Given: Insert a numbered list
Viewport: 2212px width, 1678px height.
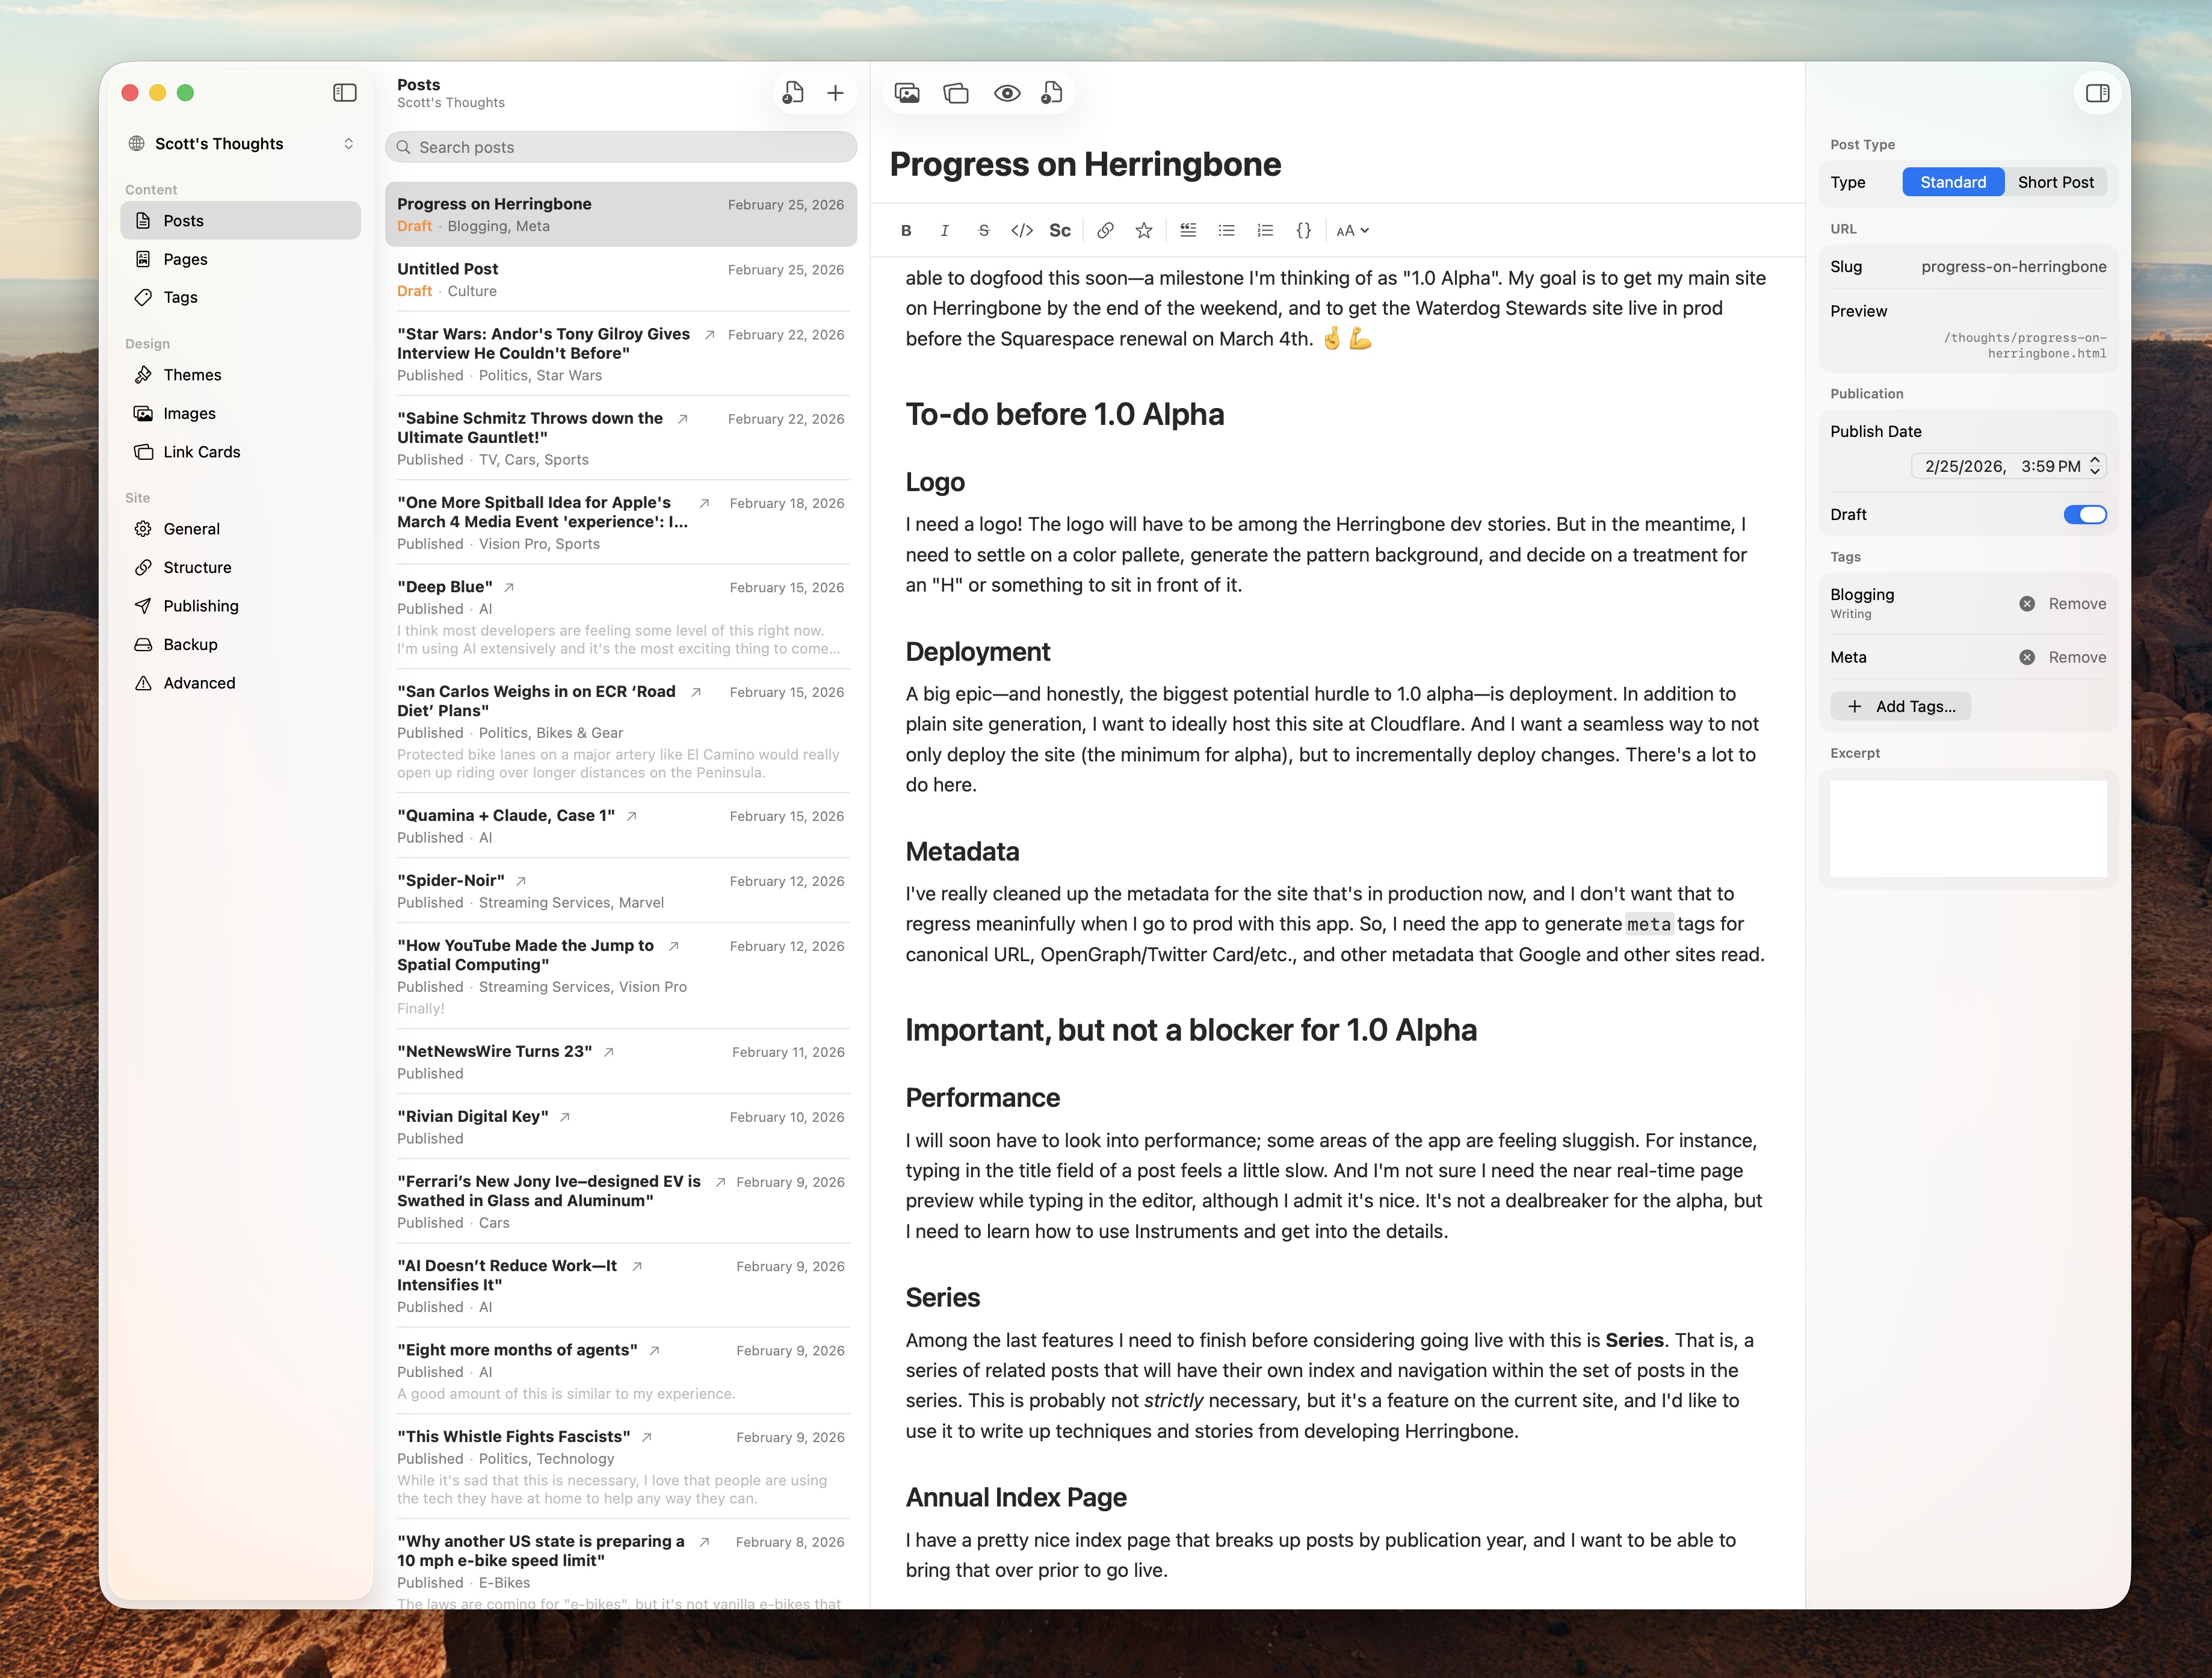Looking at the screenshot, I should point(1264,231).
